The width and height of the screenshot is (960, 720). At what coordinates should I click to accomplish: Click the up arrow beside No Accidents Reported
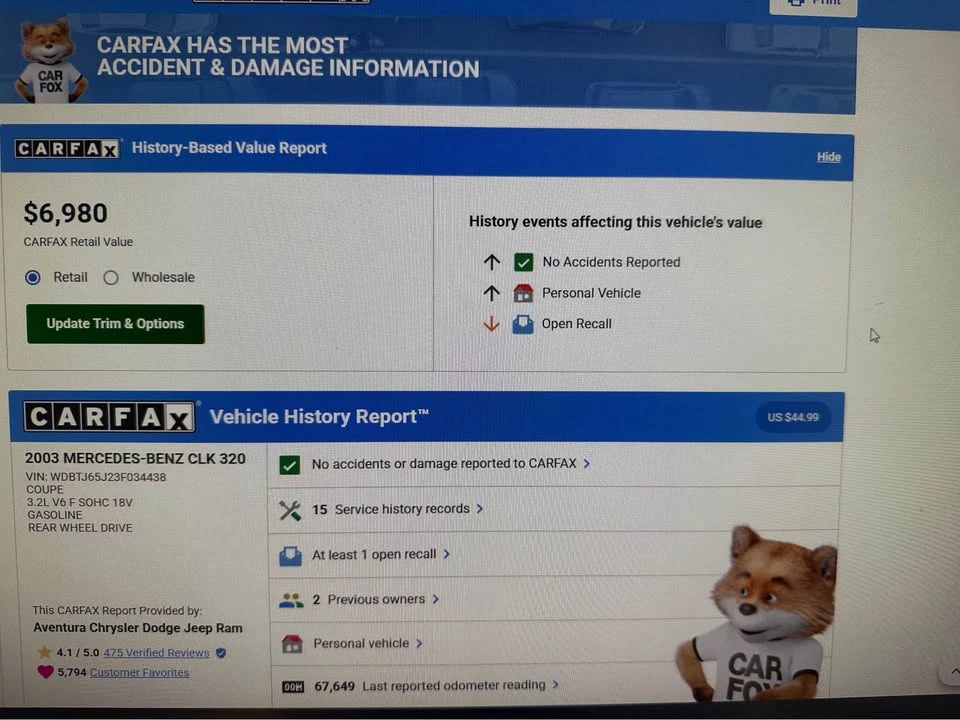coord(492,262)
